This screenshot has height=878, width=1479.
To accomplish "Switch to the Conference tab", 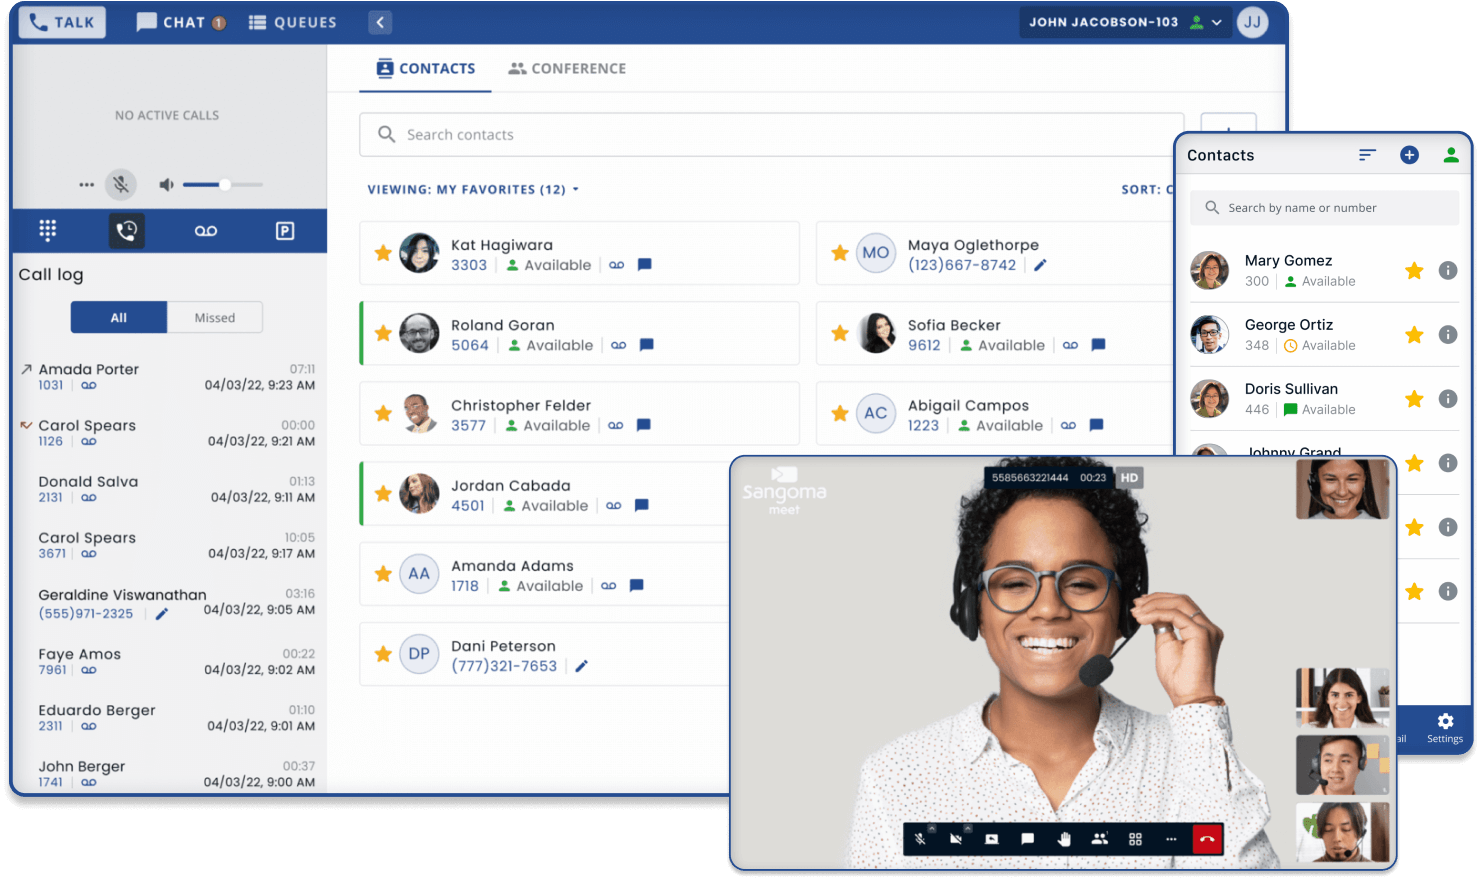I will tap(567, 68).
